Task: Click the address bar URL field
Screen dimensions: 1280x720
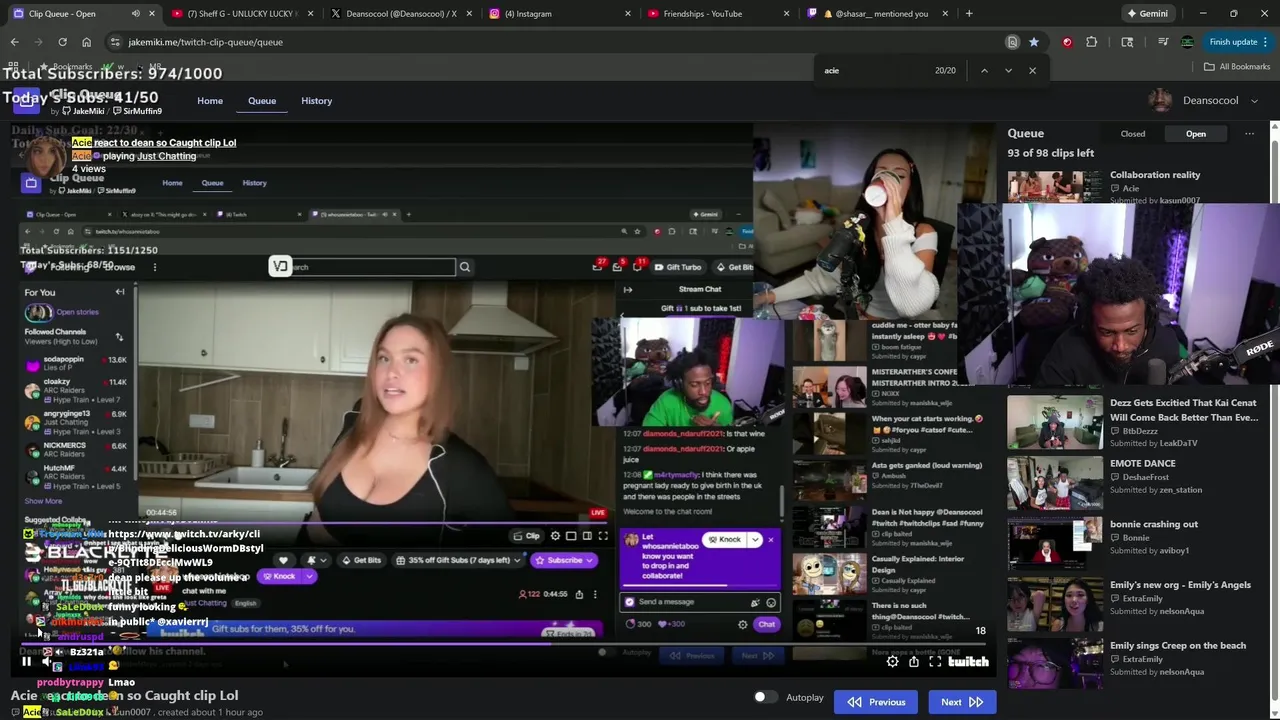Action: 560,42
